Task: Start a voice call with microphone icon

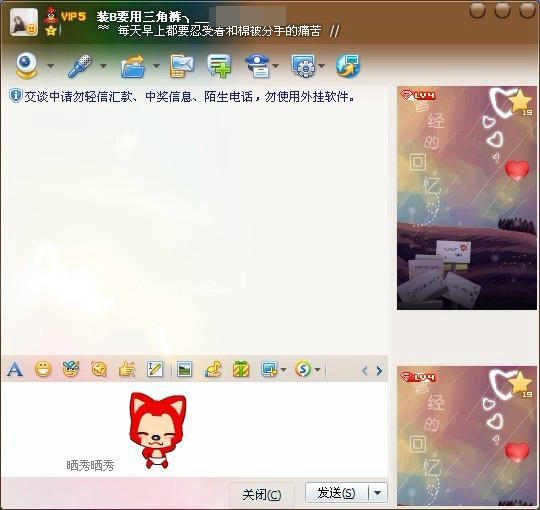Action: click(80, 65)
